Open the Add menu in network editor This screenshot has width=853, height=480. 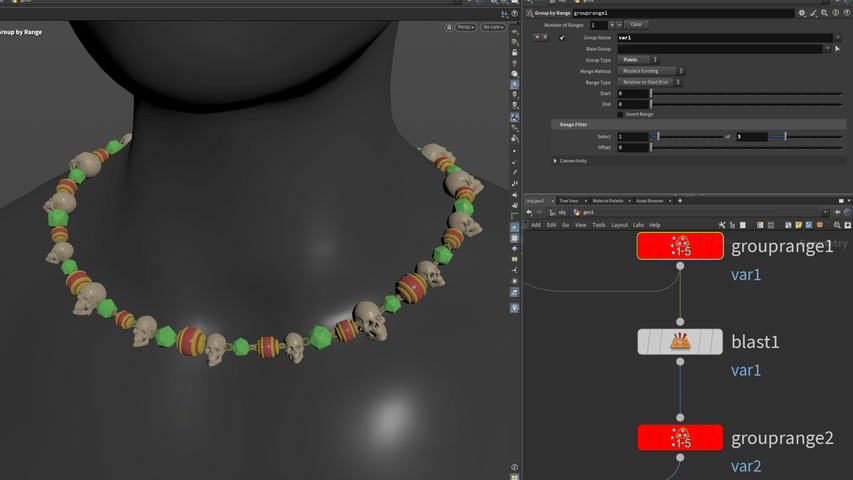click(x=536, y=225)
